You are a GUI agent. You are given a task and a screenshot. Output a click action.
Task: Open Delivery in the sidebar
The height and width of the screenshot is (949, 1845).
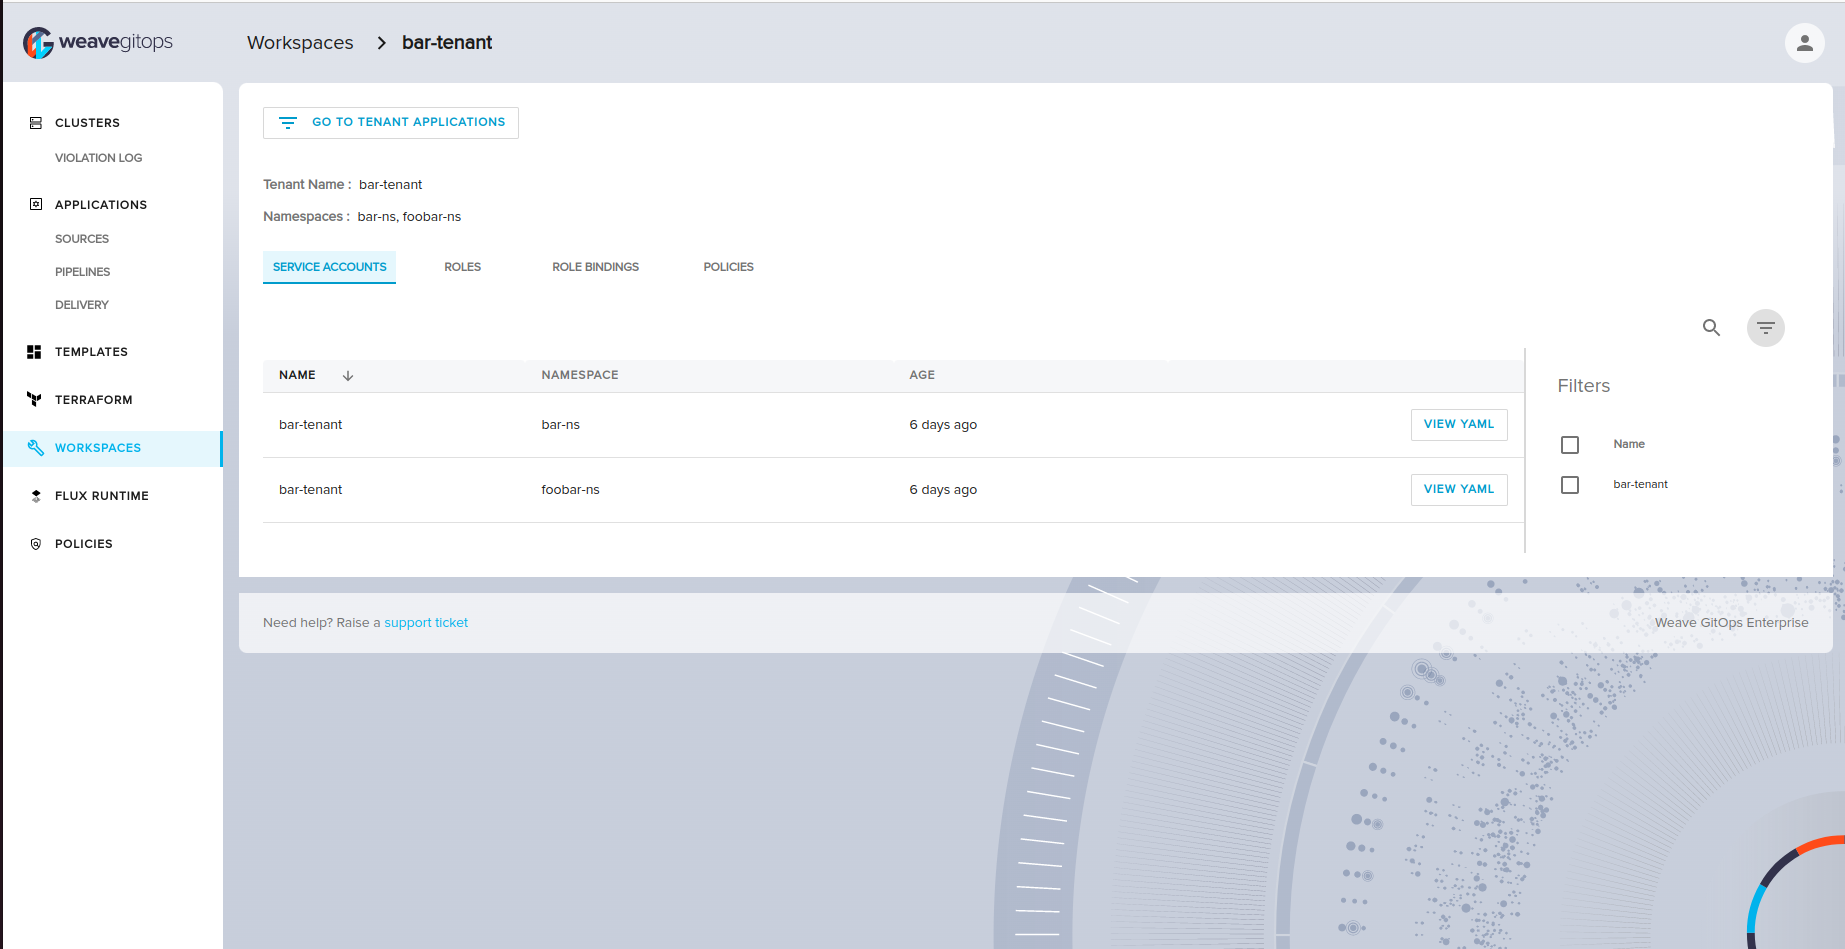tap(82, 305)
